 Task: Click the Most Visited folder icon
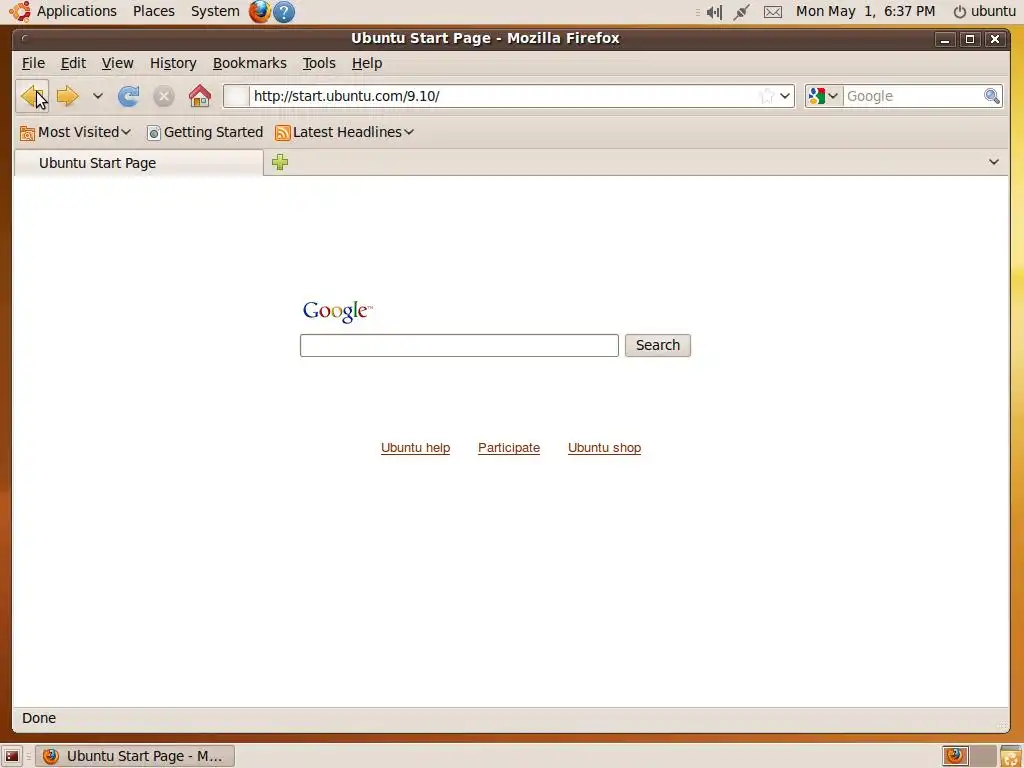pyautogui.click(x=27, y=133)
